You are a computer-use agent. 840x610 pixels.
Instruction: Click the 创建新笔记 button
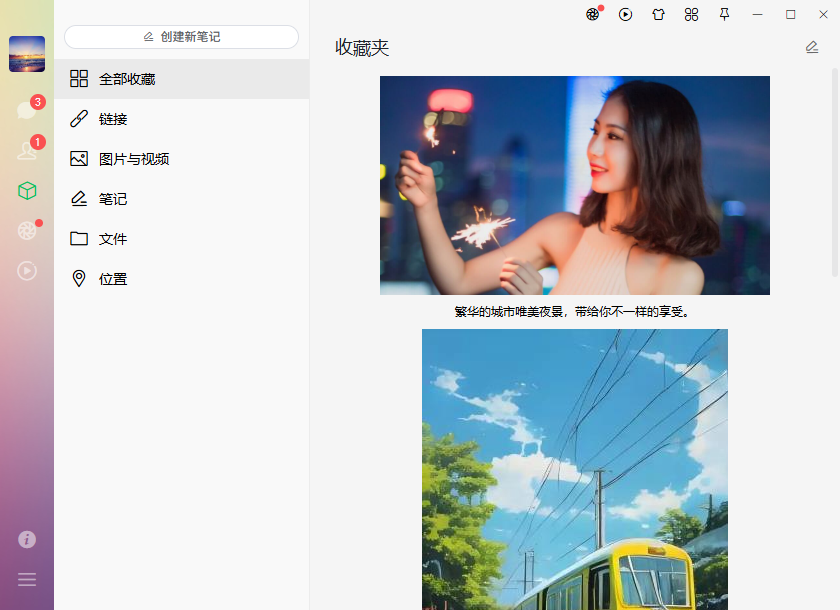[x=181, y=37]
